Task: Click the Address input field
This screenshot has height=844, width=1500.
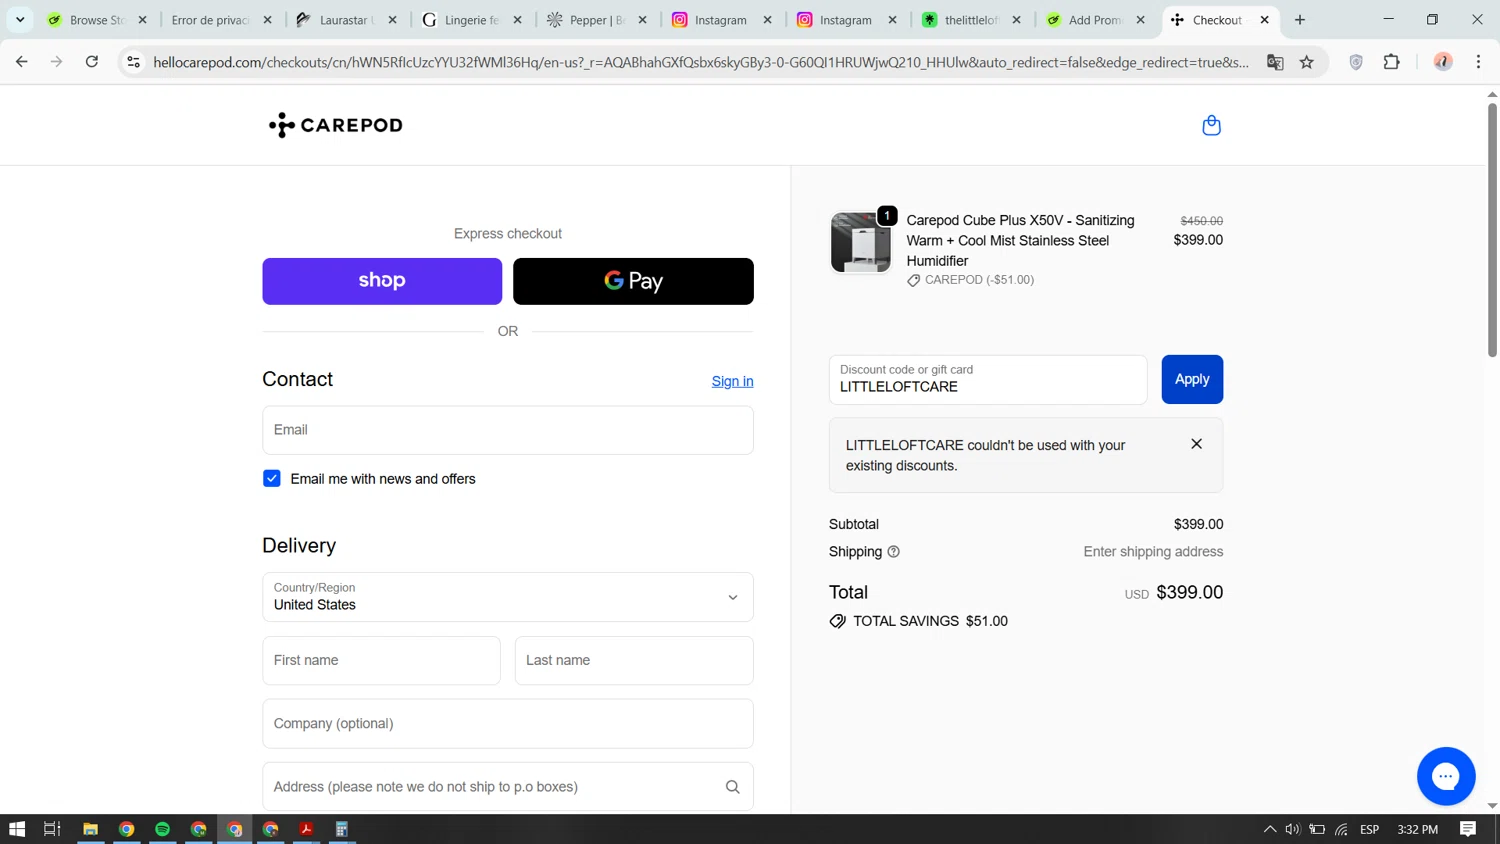Action: click(x=508, y=787)
